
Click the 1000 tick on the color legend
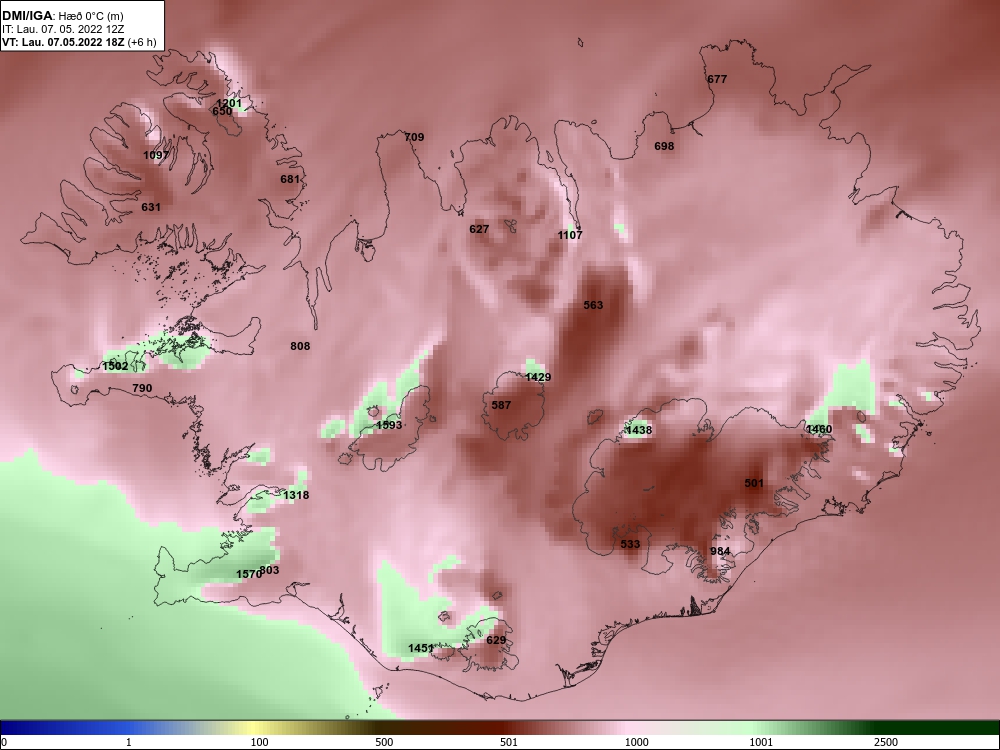(636, 742)
